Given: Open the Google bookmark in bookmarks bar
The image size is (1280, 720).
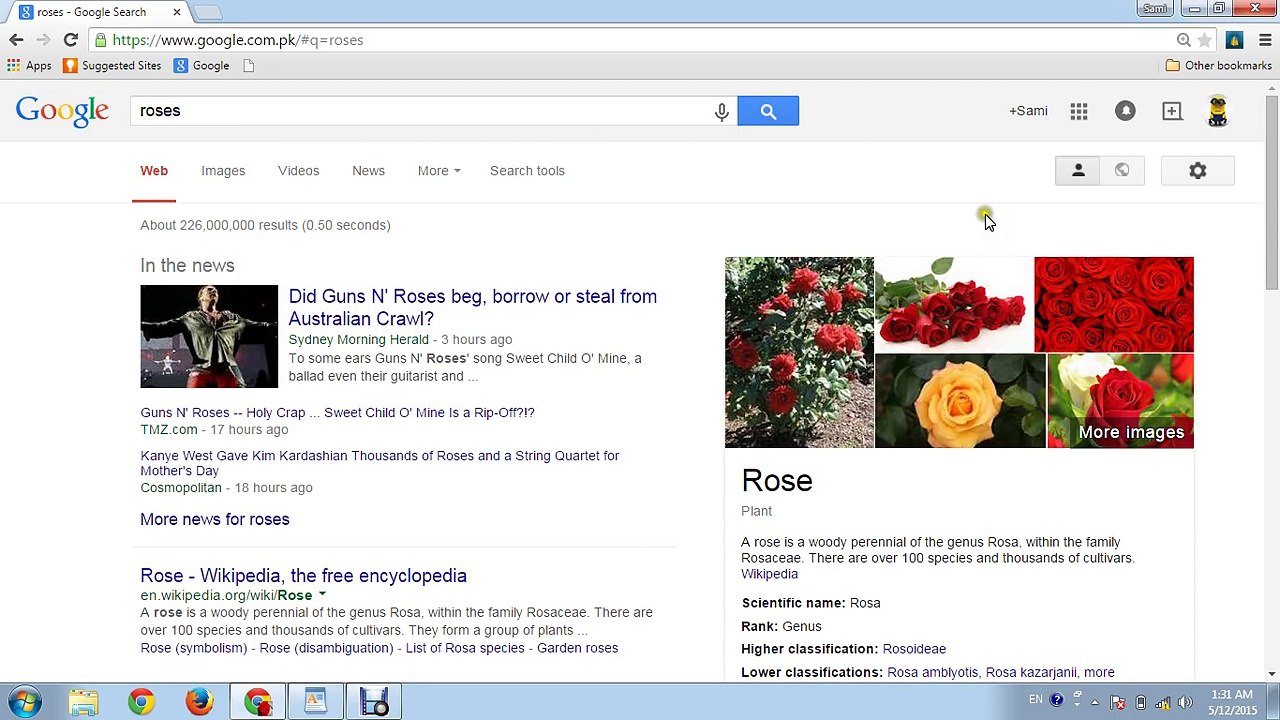Looking at the screenshot, I should click(x=202, y=65).
